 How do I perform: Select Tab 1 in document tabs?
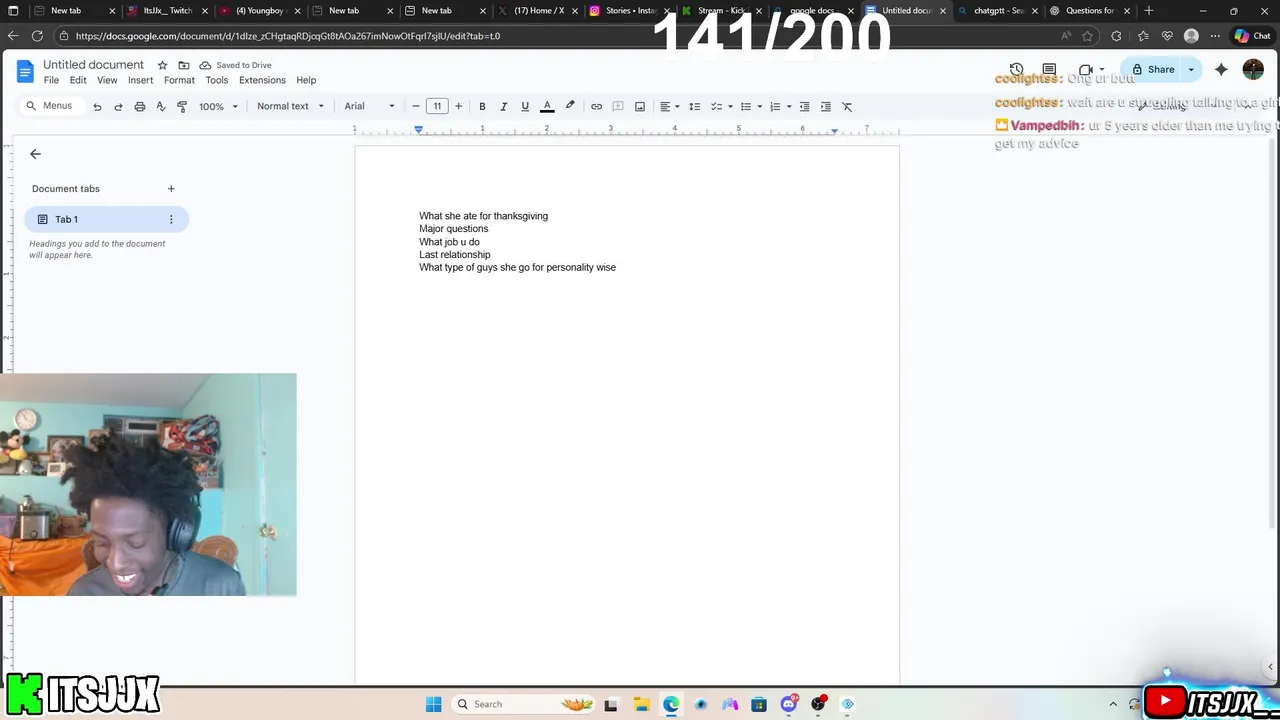point(105,219)
